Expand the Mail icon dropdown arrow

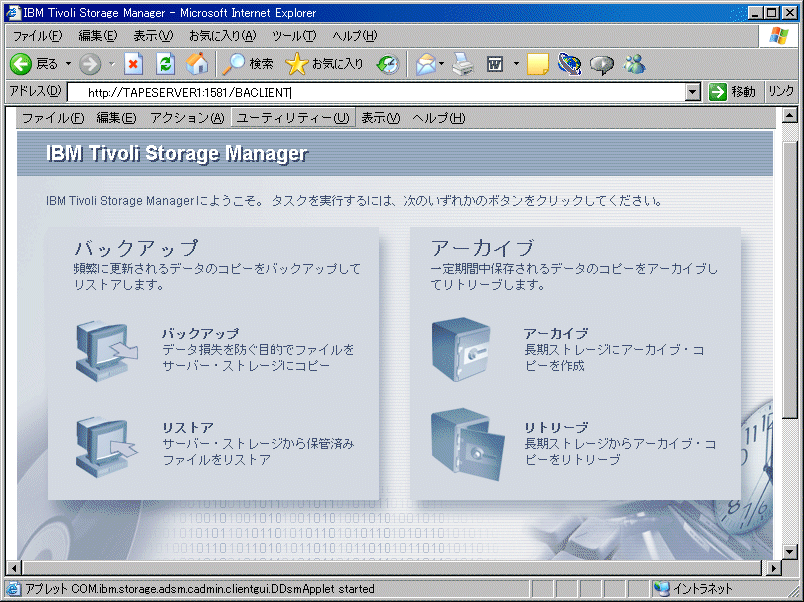point(441,64)
